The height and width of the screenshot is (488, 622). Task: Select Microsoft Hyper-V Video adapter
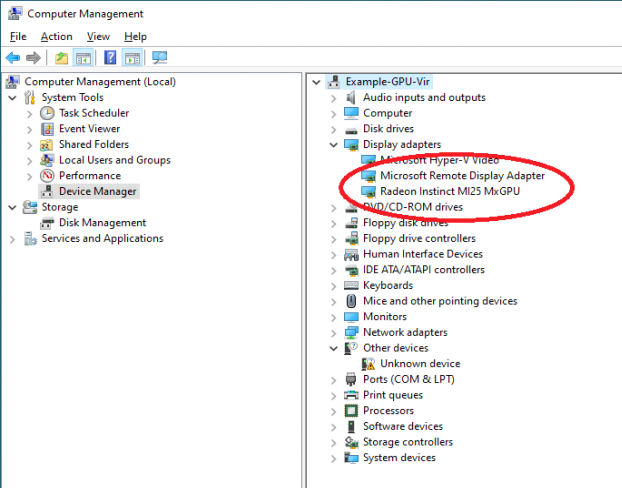point(439,160)
